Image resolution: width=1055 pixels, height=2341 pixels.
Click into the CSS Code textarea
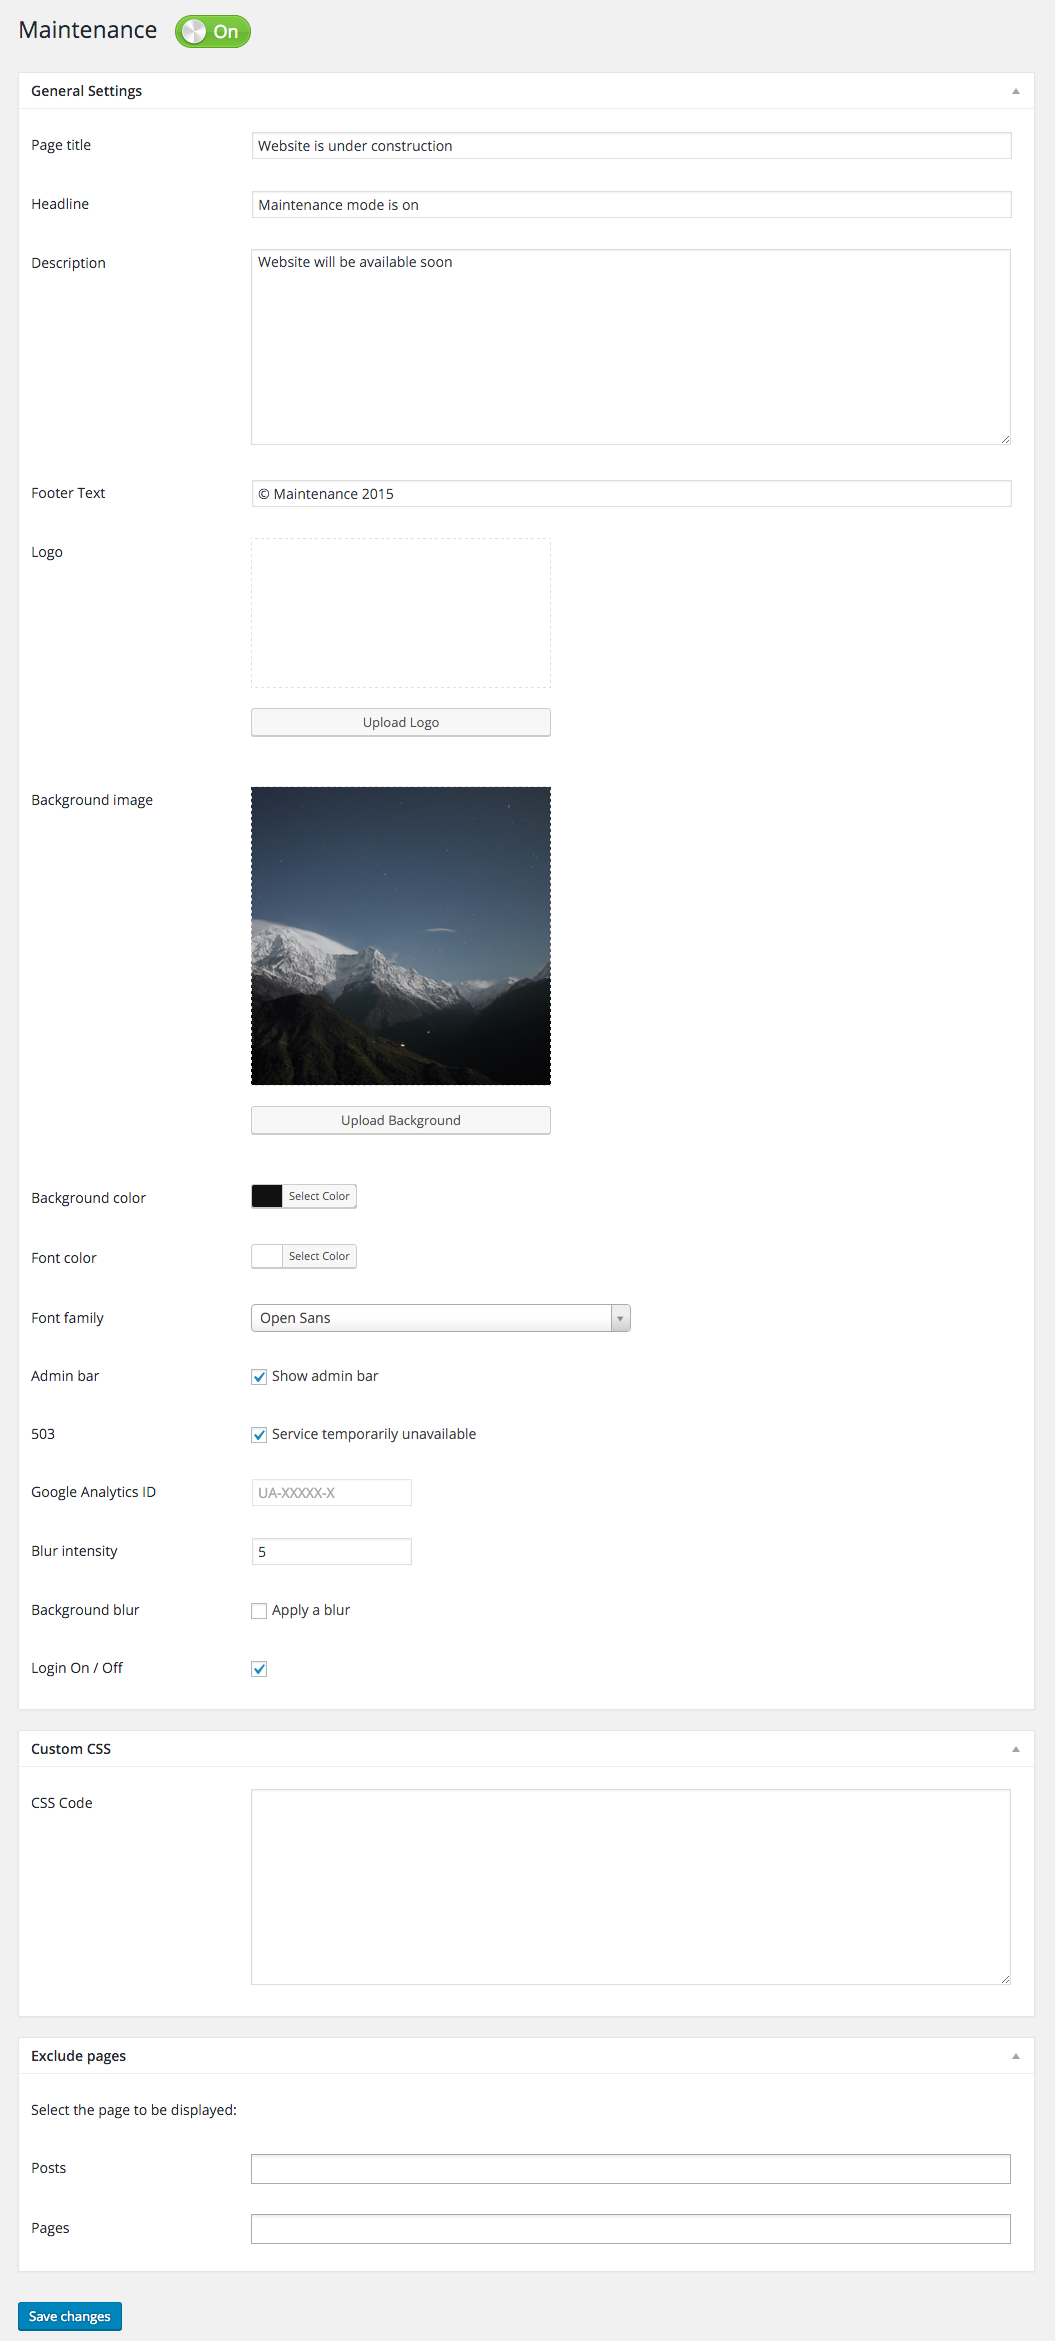[631, 1887]
